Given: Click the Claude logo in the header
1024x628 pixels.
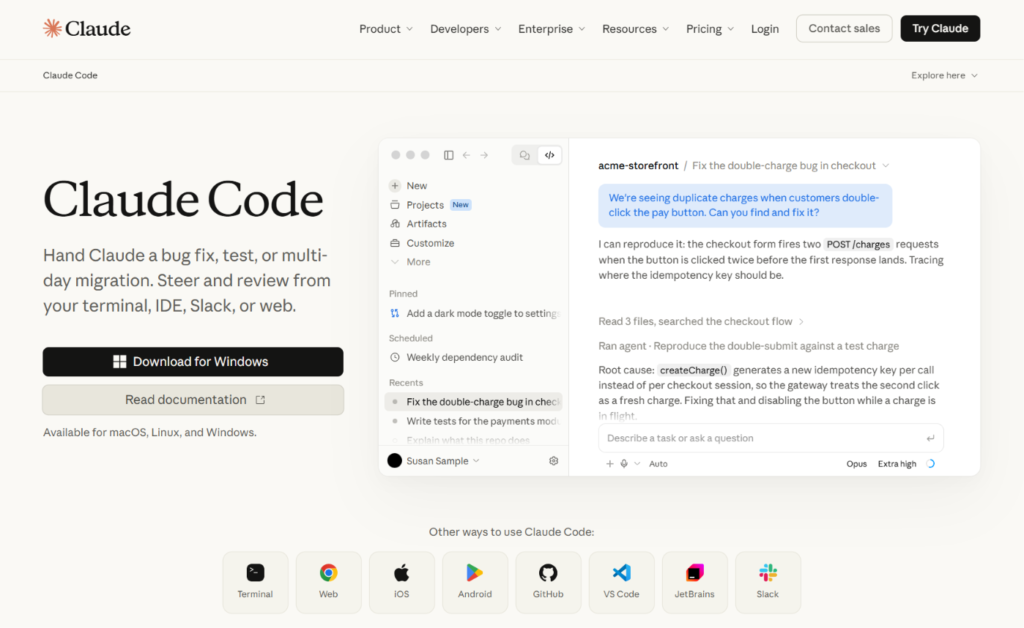Looking at the screenshot, I should 87,29.
